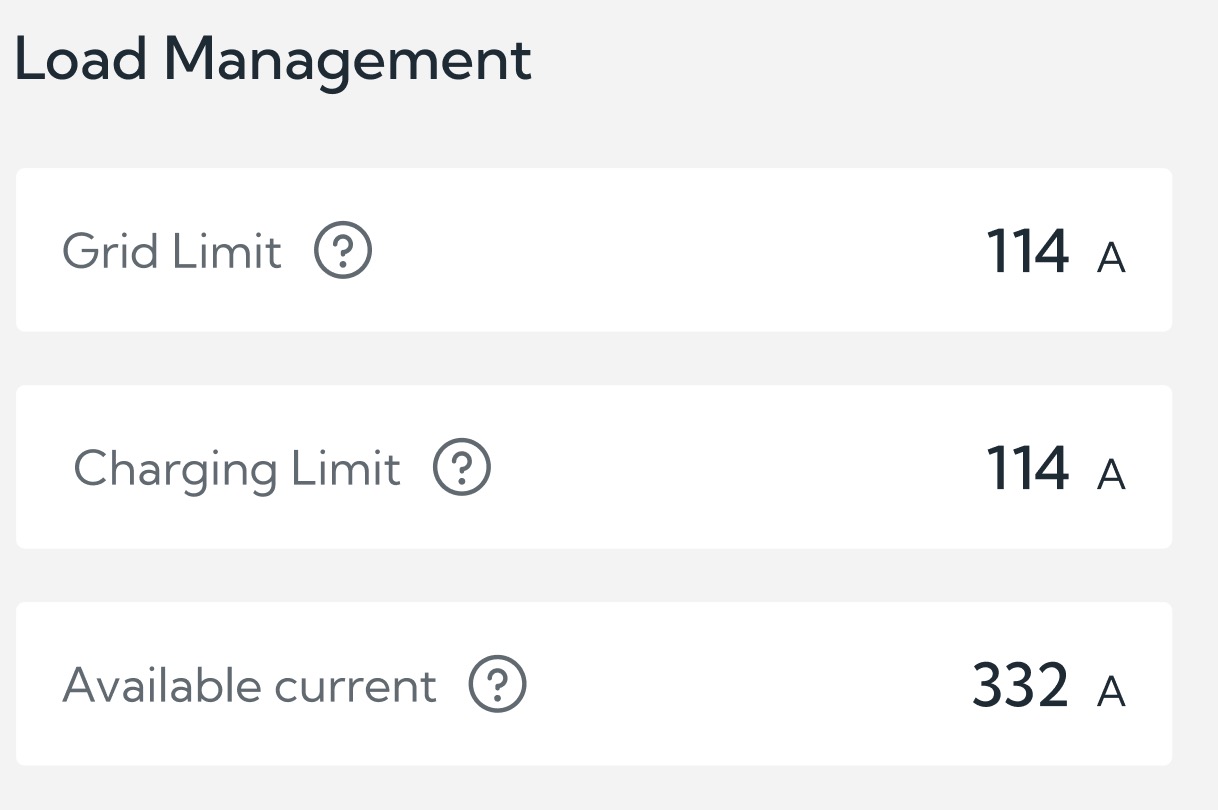The height and width of the screenshot is (810, 1218).
Task: Click the word Charging in Charging Limit
Action: (175, 470)
